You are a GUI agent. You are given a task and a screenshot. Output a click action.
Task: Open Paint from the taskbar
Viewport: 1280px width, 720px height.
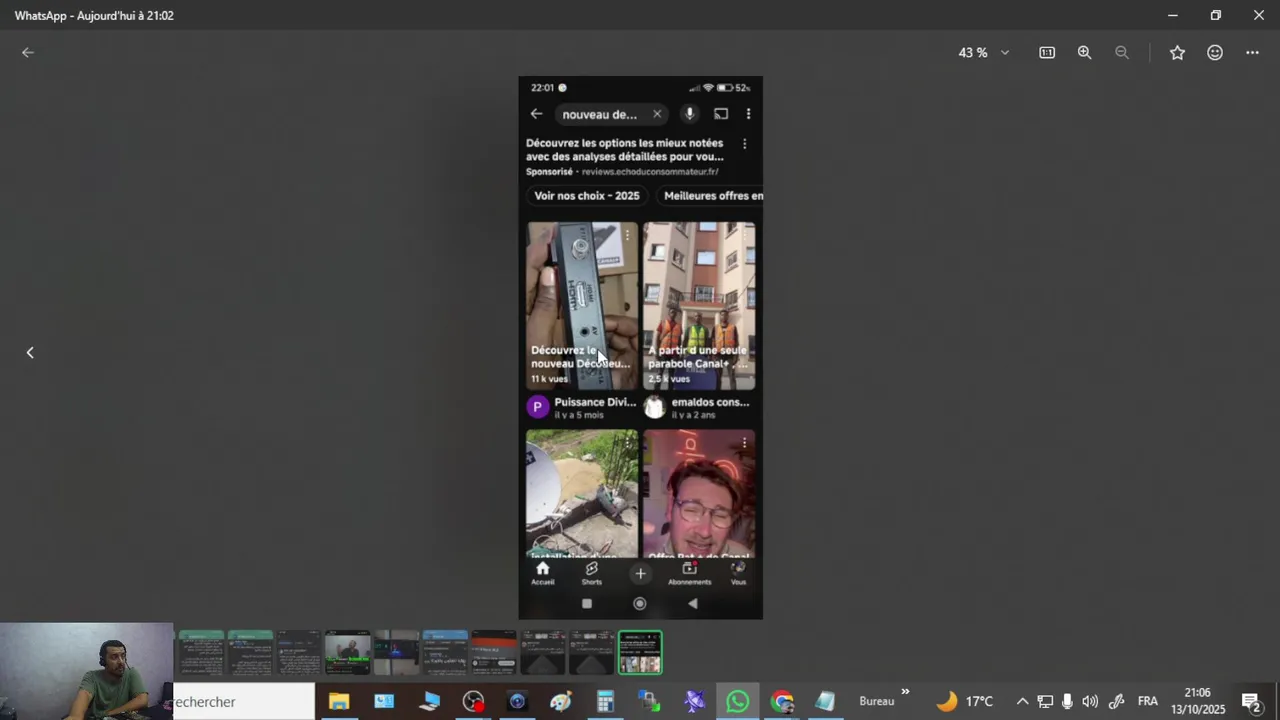tap(561, 702)
